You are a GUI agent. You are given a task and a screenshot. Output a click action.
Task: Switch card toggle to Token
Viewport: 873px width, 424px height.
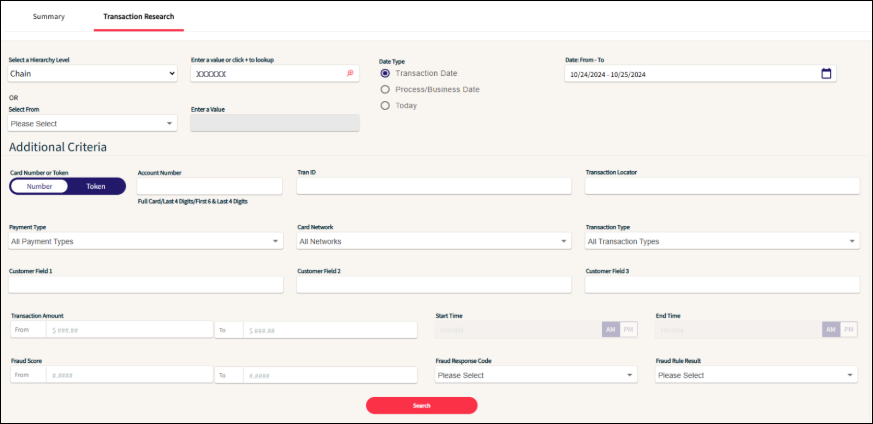(x=96, y=186)
